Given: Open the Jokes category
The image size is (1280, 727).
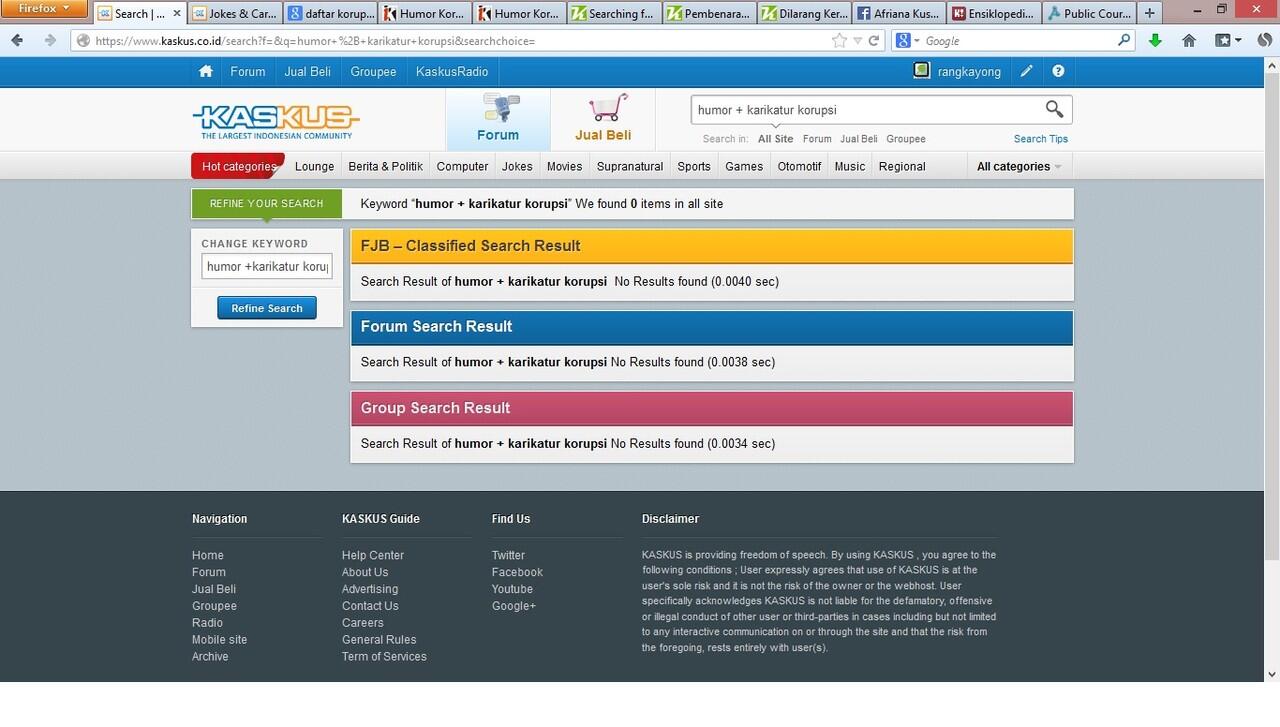Looking at the screenshot, I should [517, 166].
